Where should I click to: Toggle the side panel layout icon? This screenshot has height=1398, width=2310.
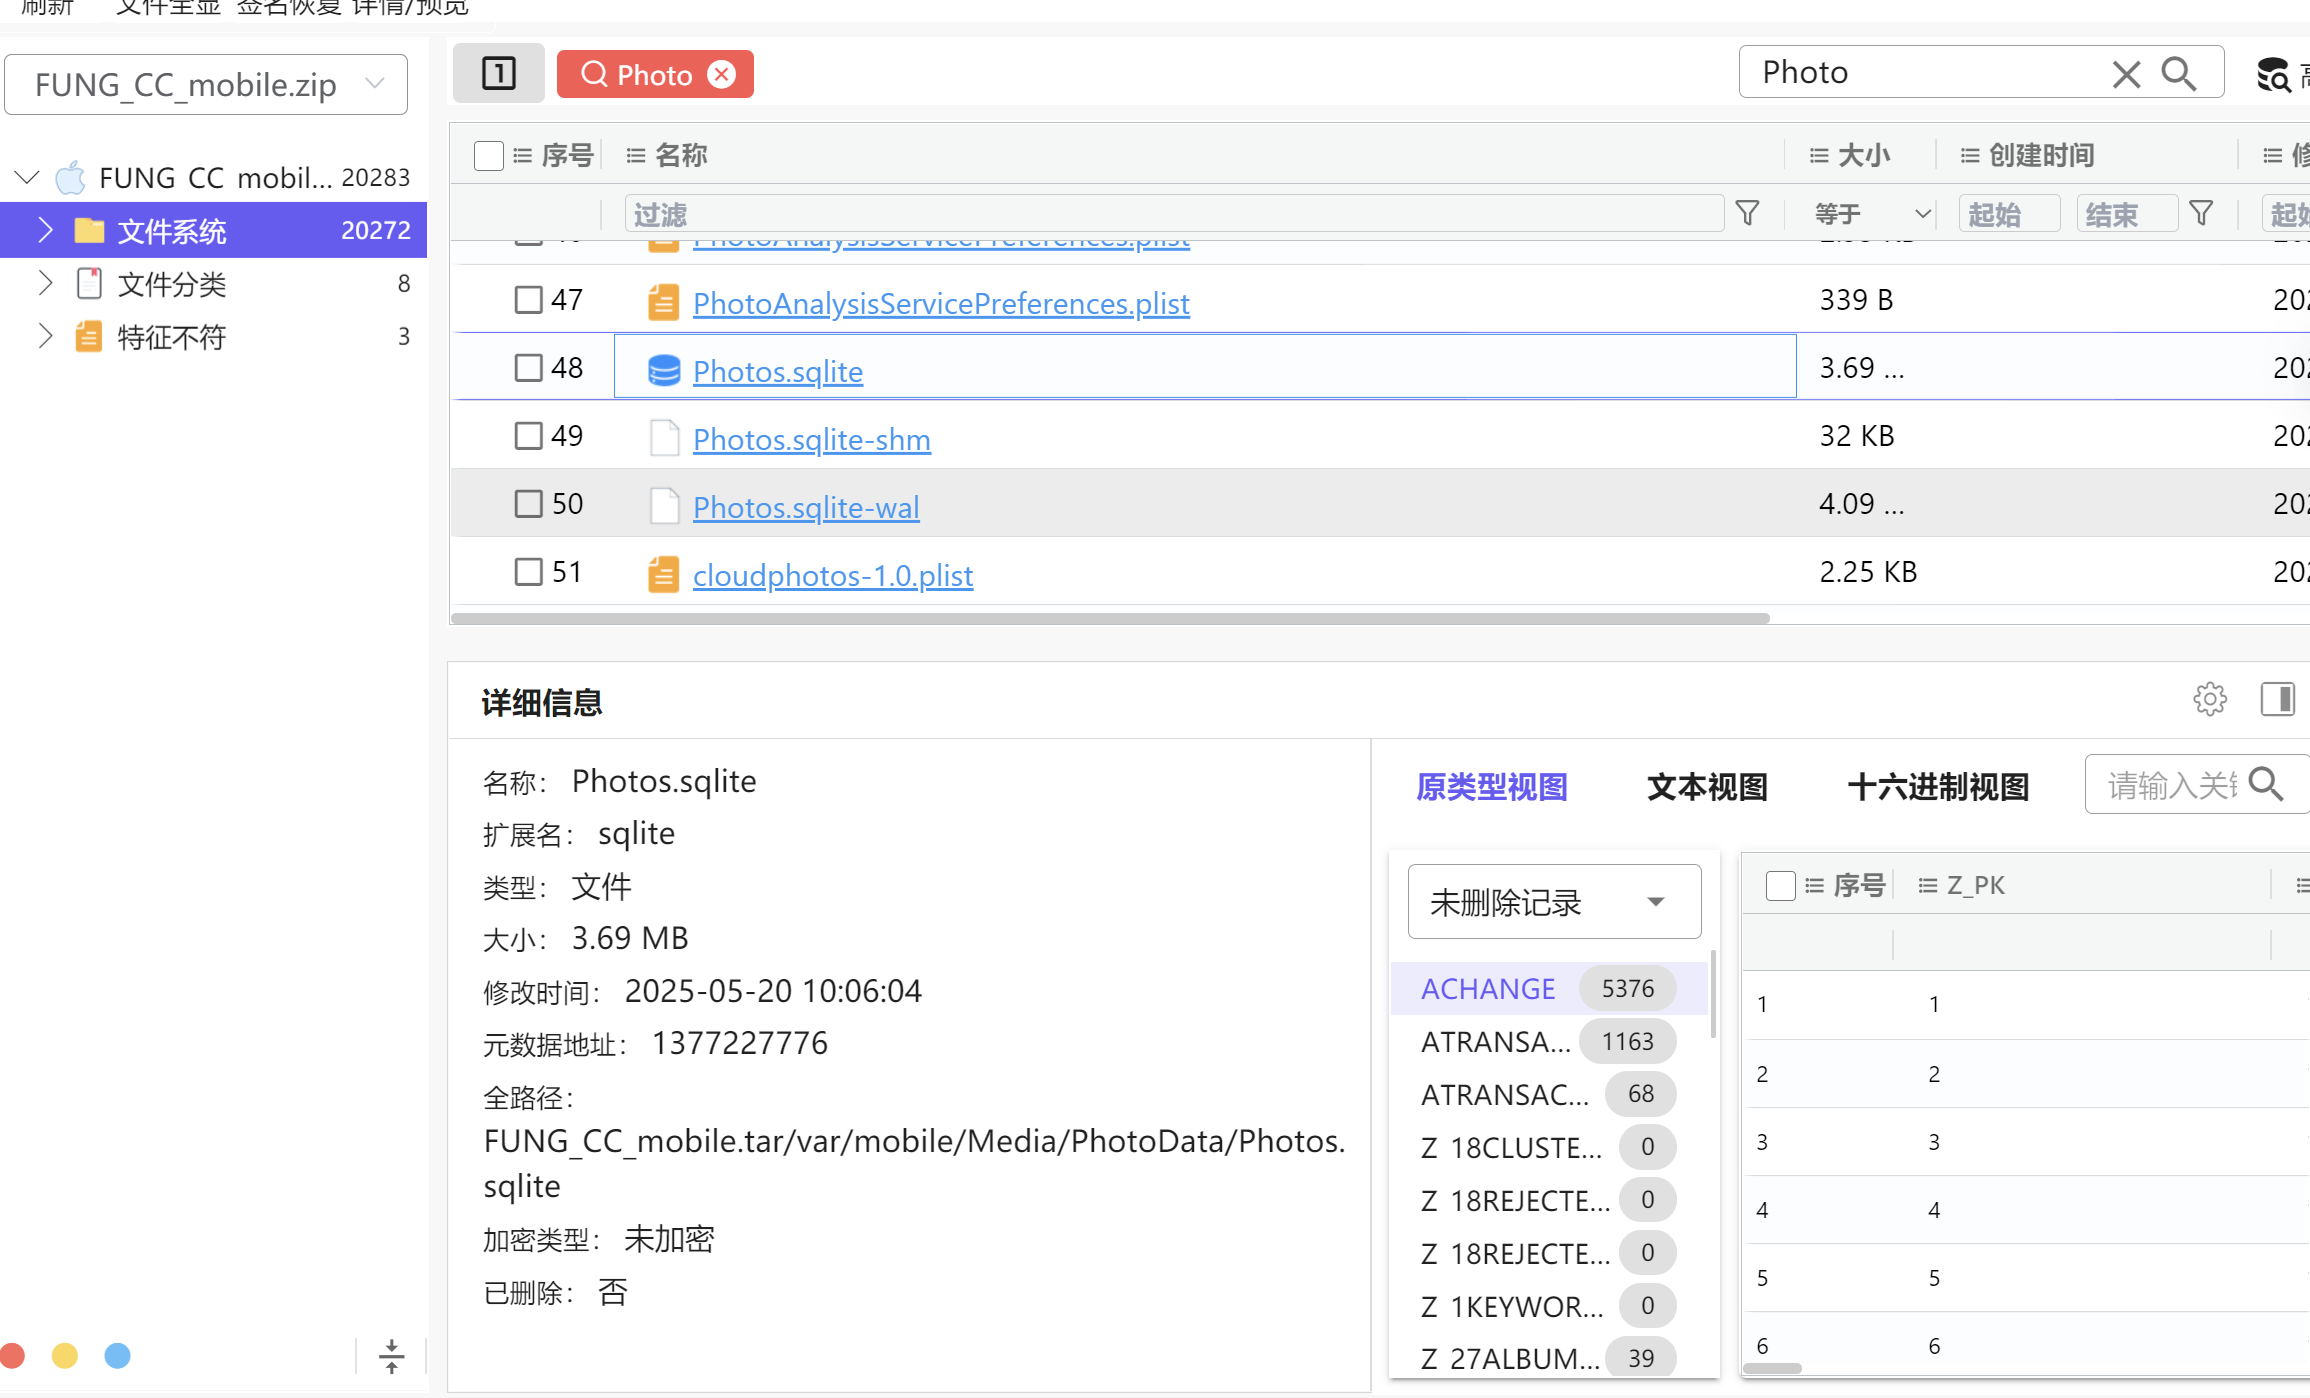pyautogui.click(x=2277, y=699)
